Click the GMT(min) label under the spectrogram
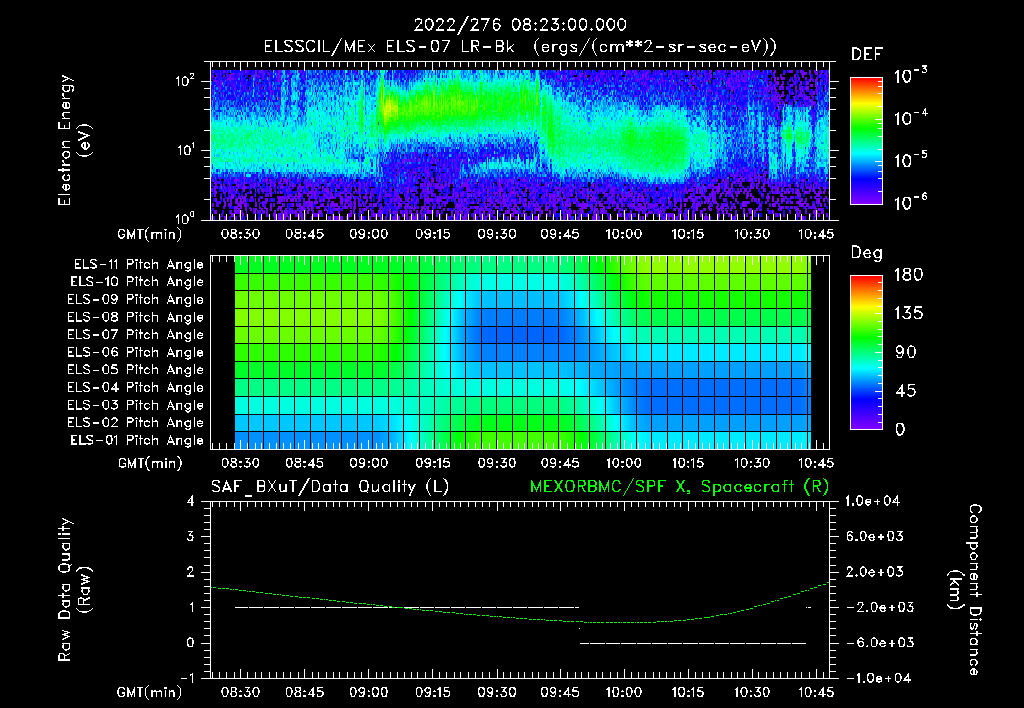1024x708 pixels. tap(150, 234)
